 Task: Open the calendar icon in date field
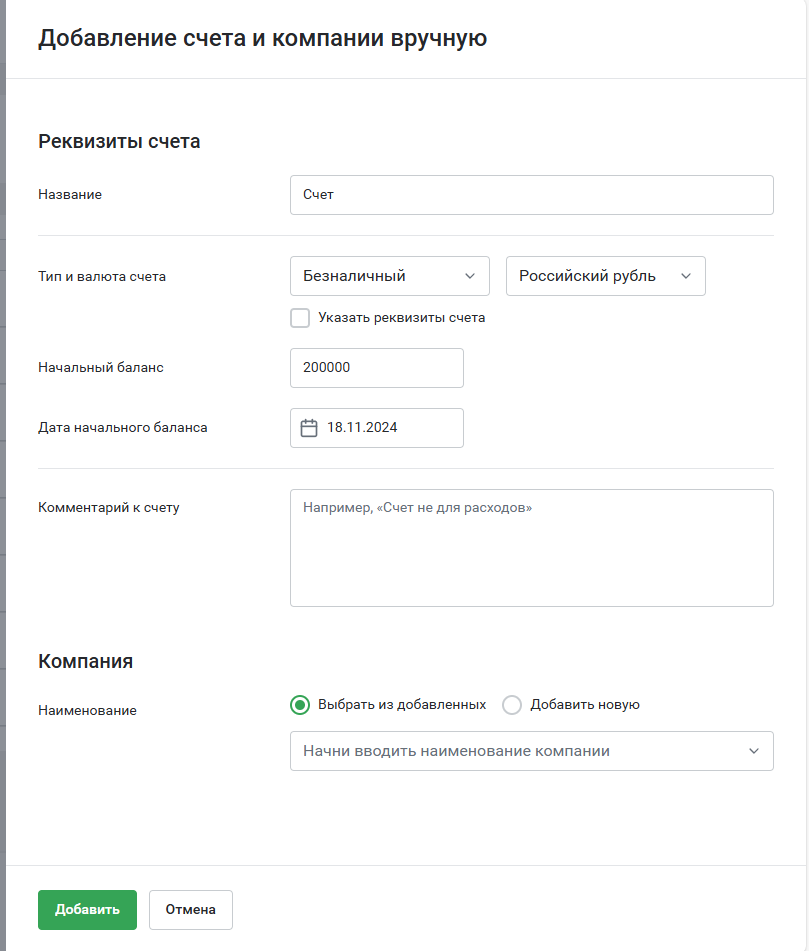[309, 428]
